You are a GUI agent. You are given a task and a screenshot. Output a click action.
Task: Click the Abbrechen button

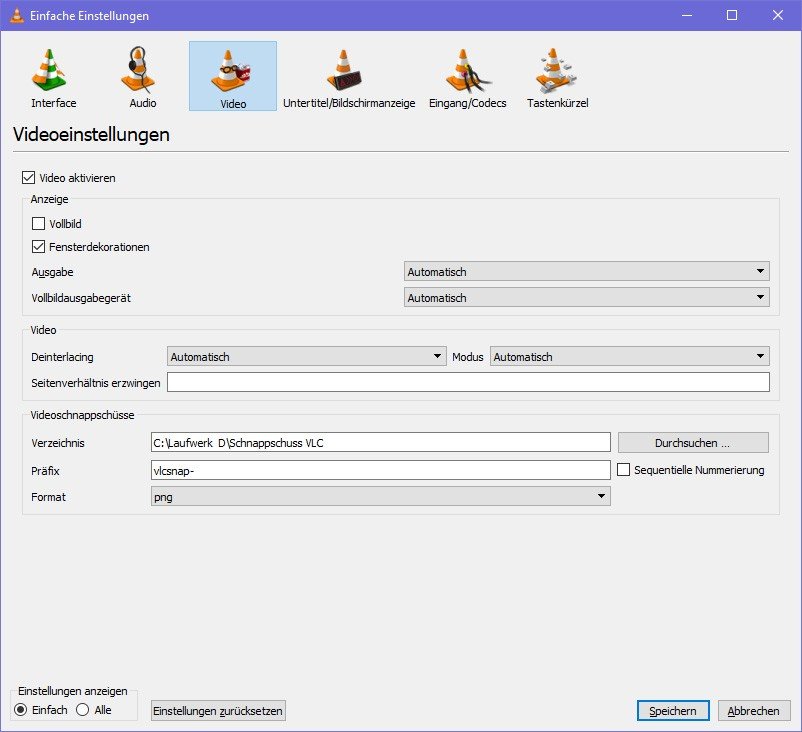pyautogui.click(x=754, y=711)
